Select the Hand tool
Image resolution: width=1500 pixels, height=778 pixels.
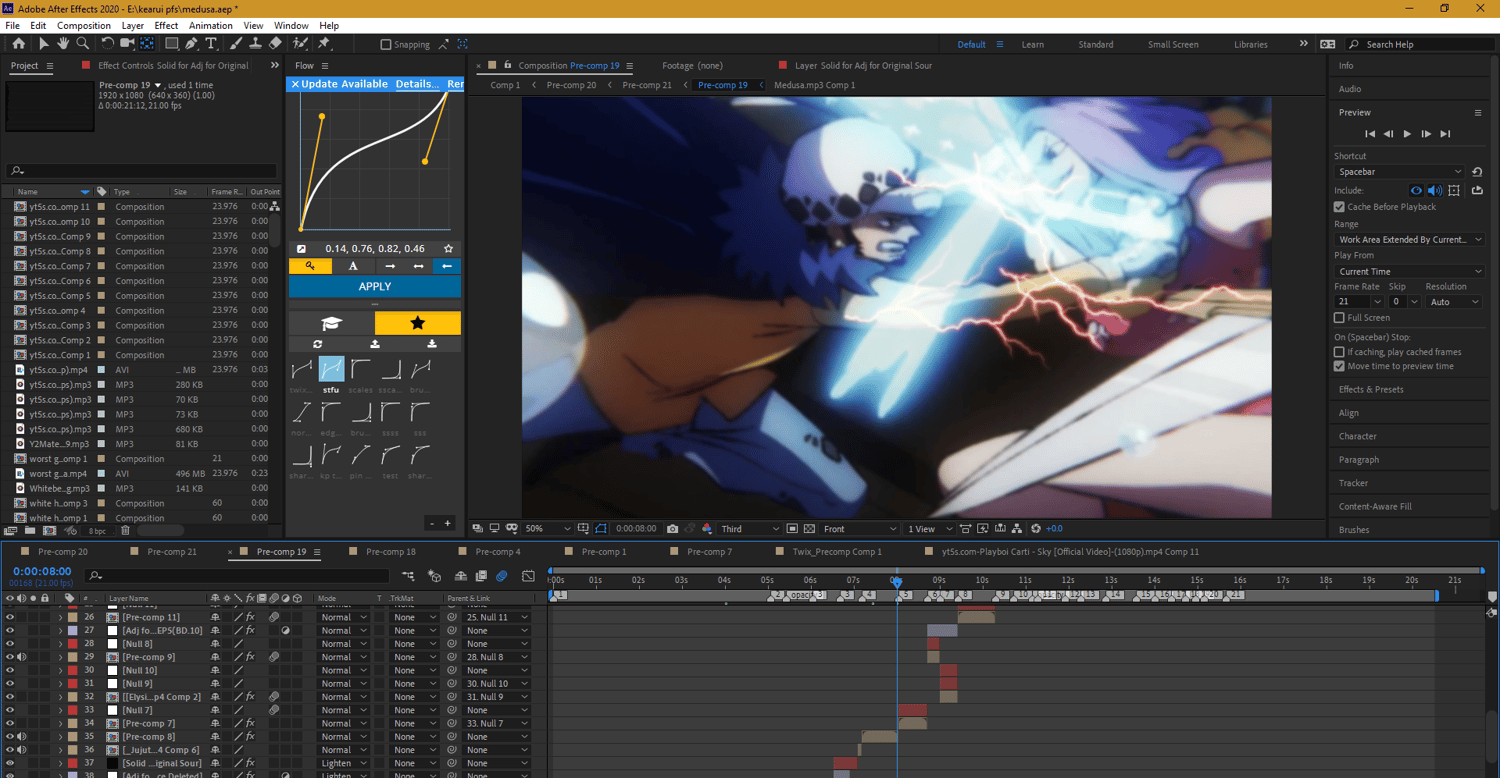click(63, 44)
